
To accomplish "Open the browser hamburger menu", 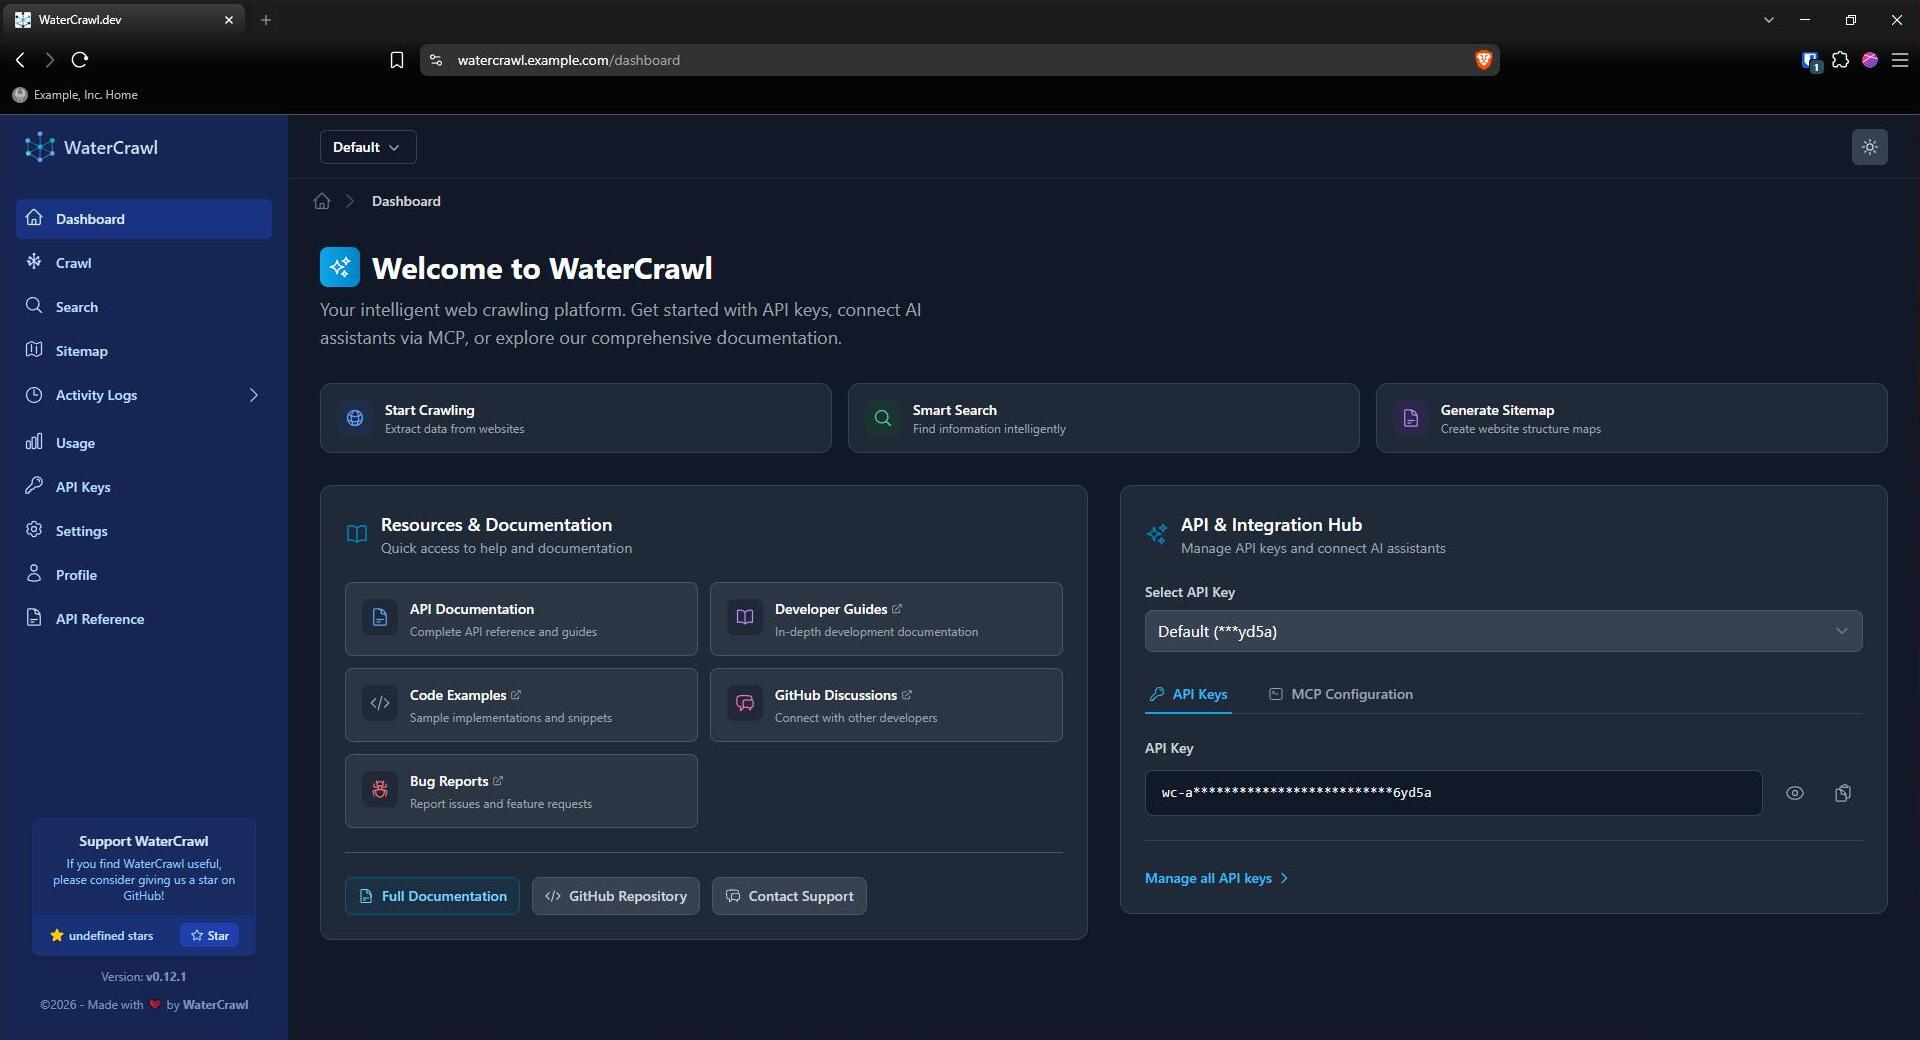I will (x=1900, y=60).
